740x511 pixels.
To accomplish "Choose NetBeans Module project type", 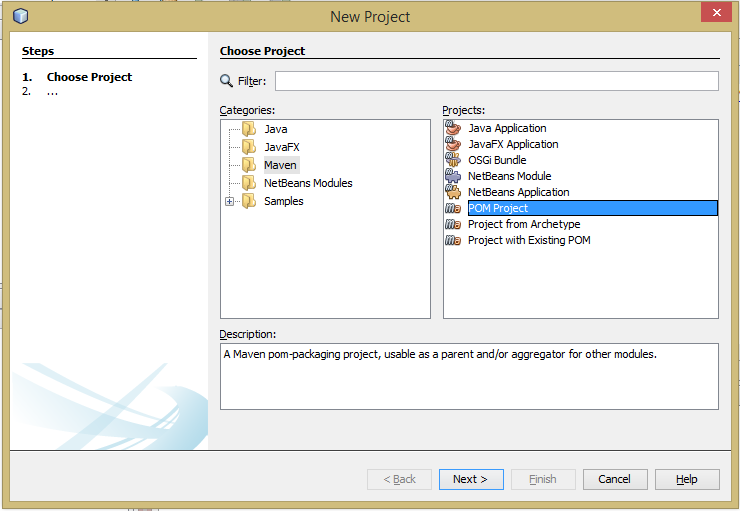I will point(510,176).
